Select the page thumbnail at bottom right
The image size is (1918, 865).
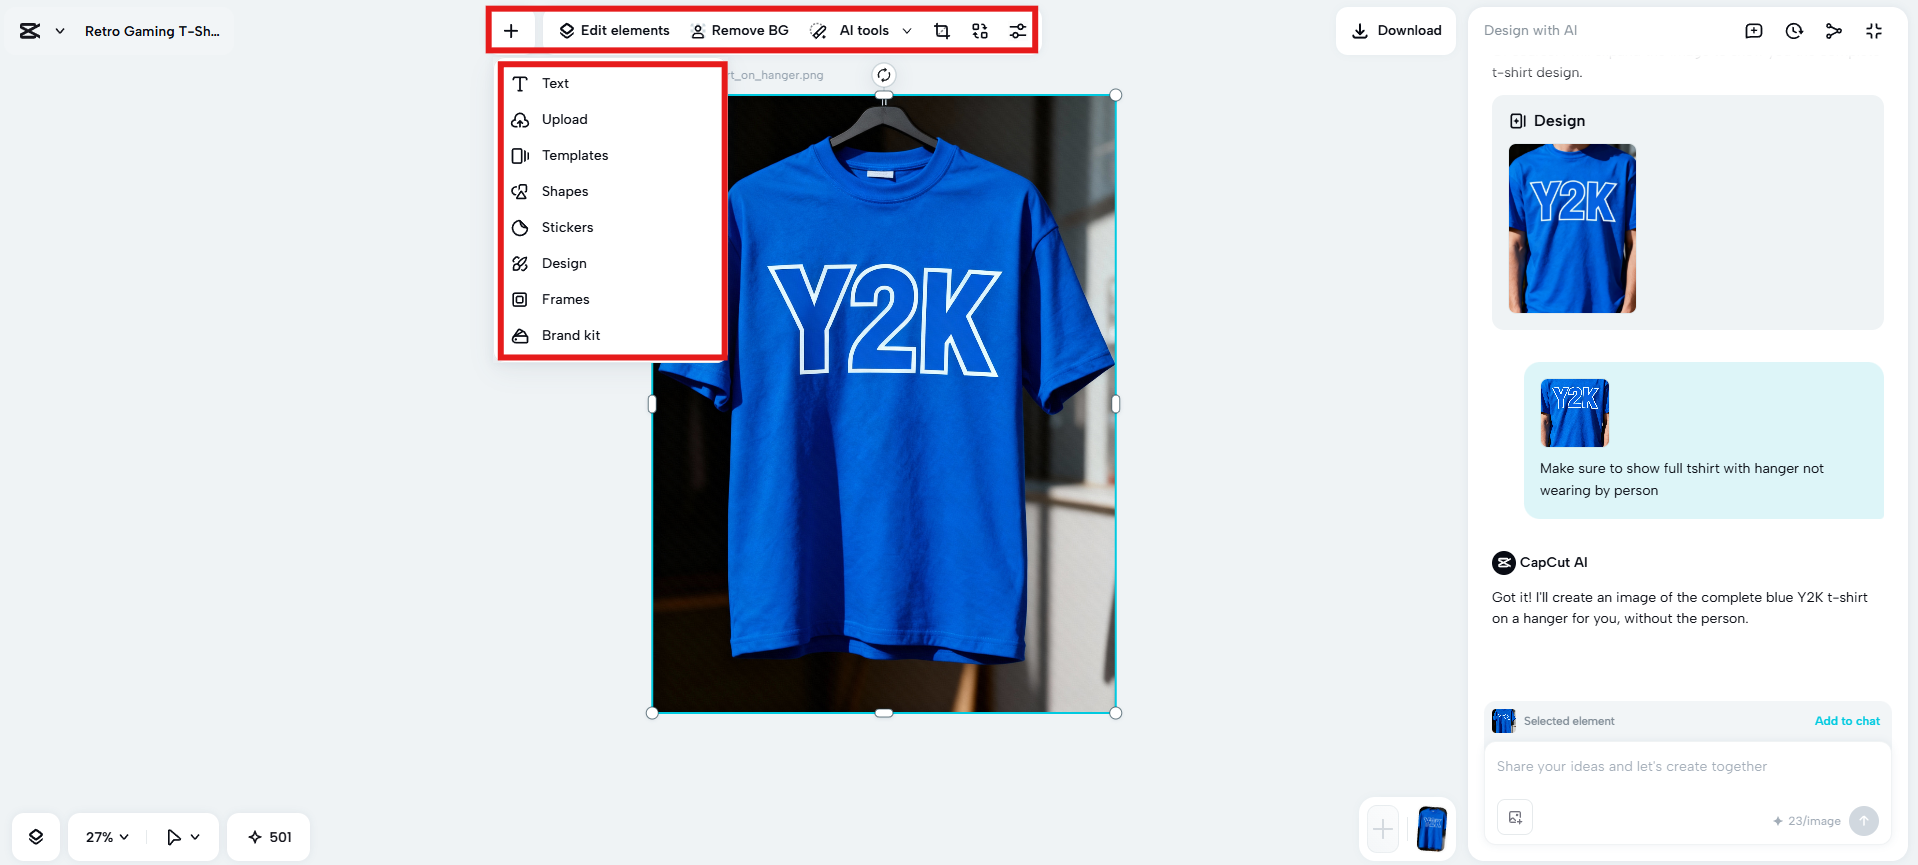(1432, 829)
